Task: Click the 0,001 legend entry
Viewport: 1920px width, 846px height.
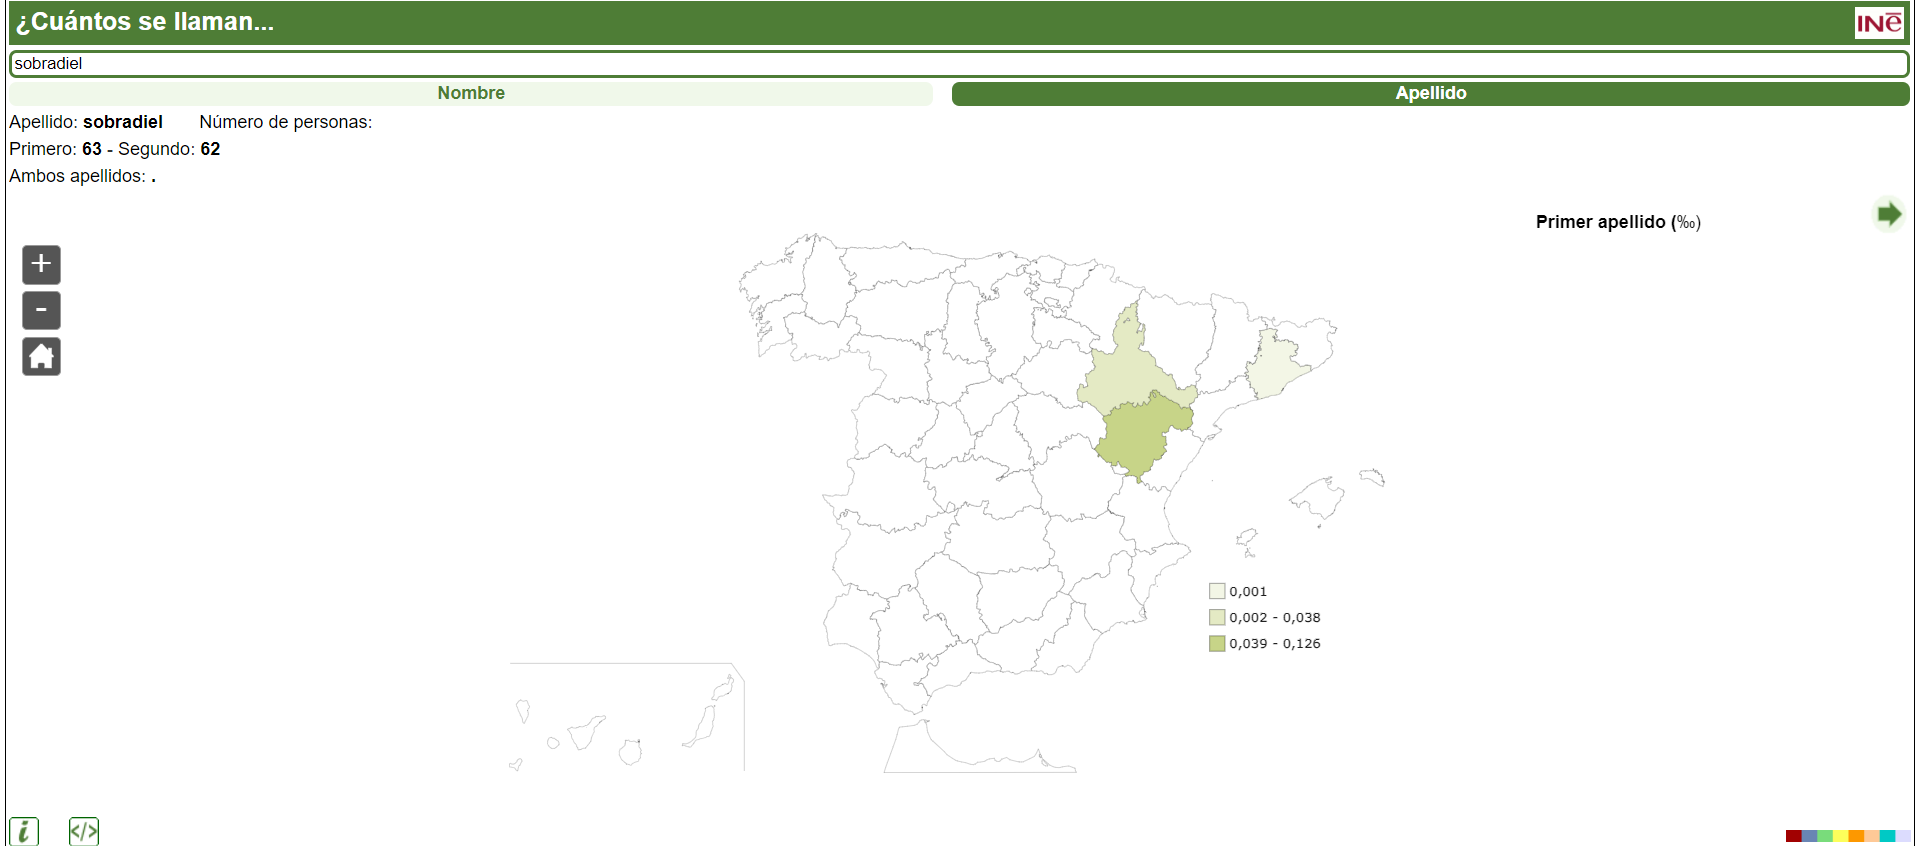Action: (x=1238, y=592)
